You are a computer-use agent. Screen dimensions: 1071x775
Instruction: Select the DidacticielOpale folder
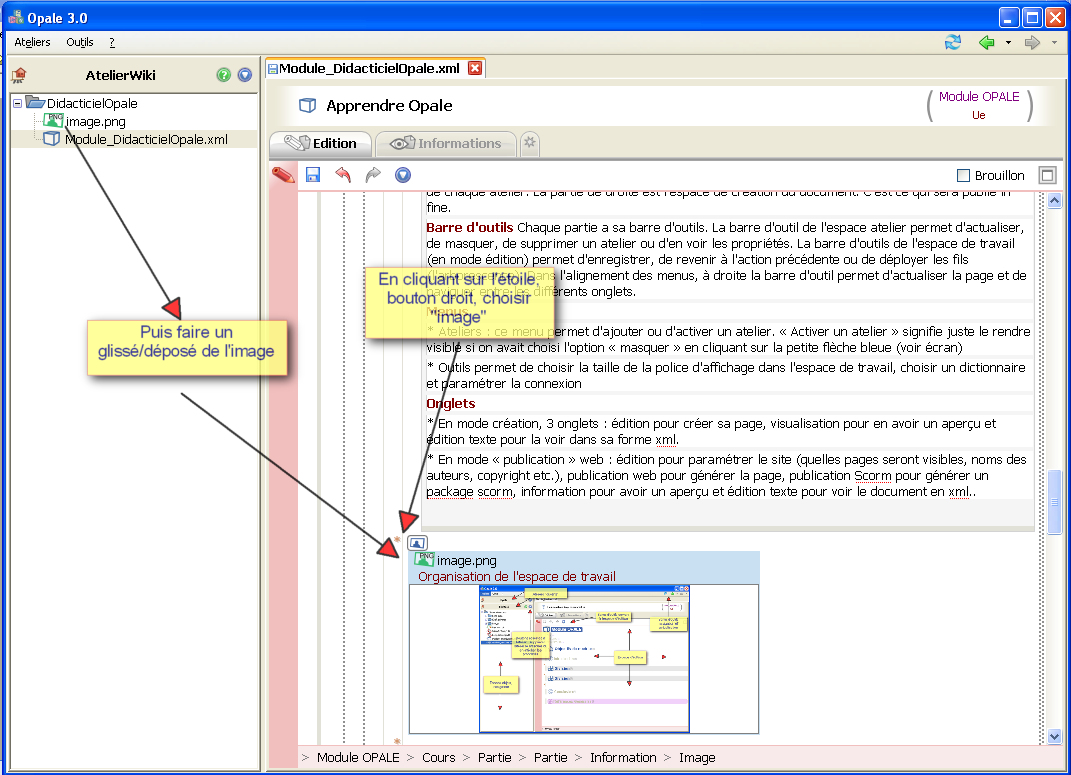(92, 103)
